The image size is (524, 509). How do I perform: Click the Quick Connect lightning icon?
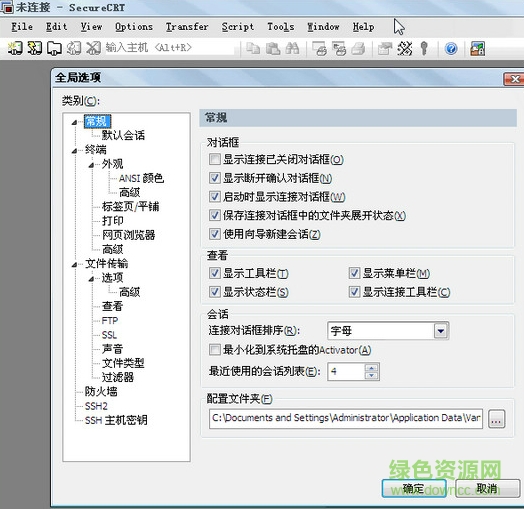35,48
